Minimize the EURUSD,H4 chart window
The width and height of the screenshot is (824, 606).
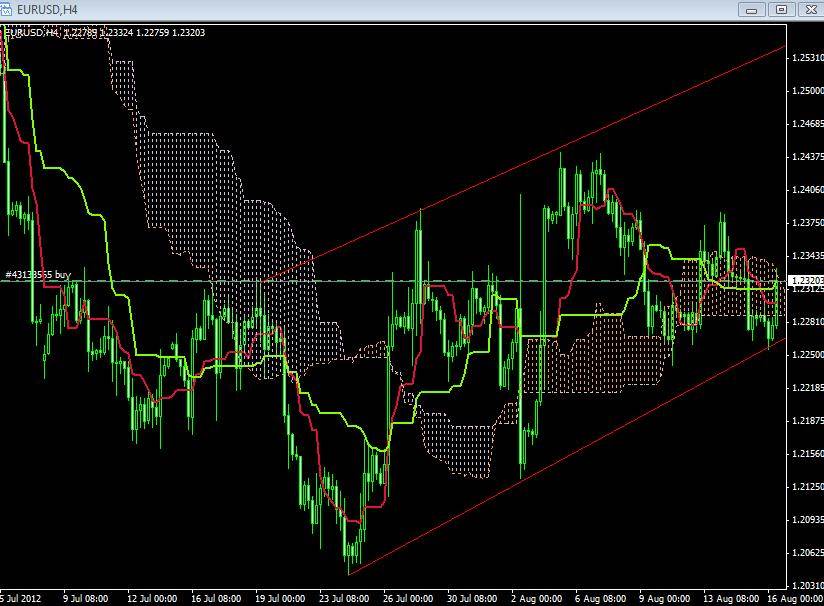[x=751, y=9]
